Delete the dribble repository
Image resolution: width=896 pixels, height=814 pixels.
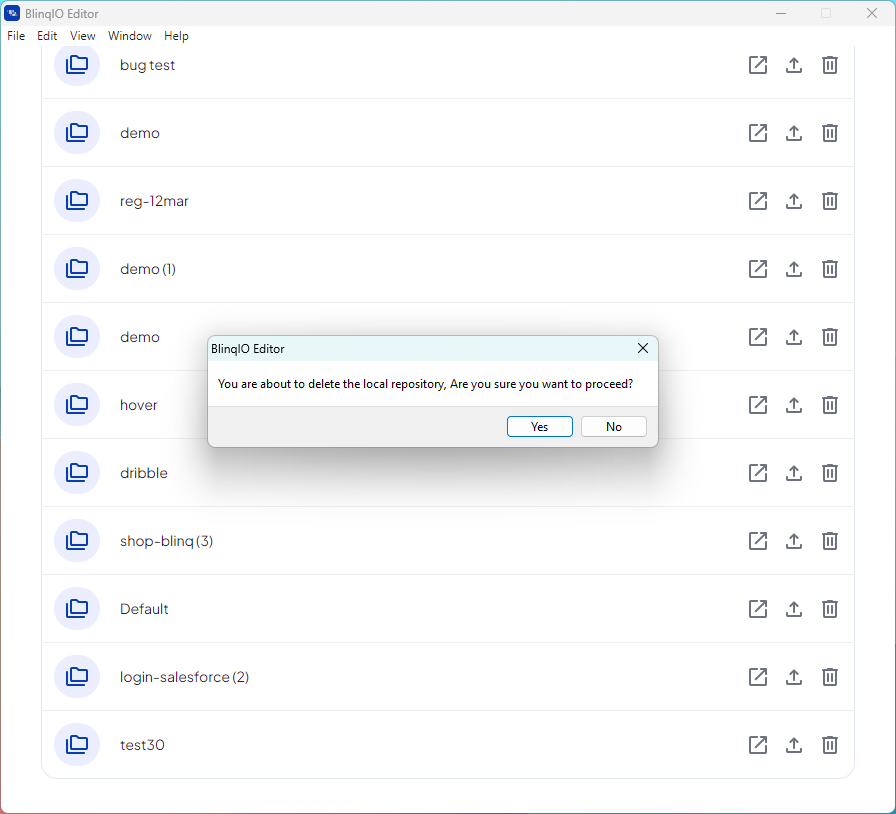pos(830,473)
